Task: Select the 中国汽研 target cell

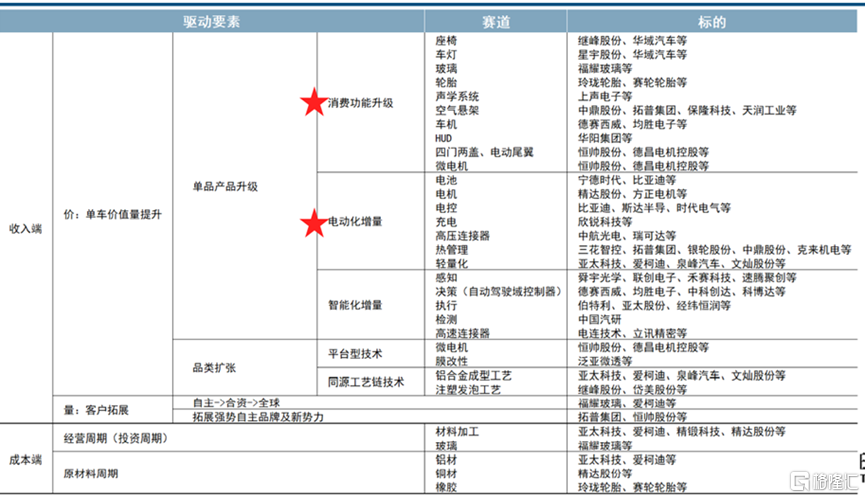Action: (599, 319)
